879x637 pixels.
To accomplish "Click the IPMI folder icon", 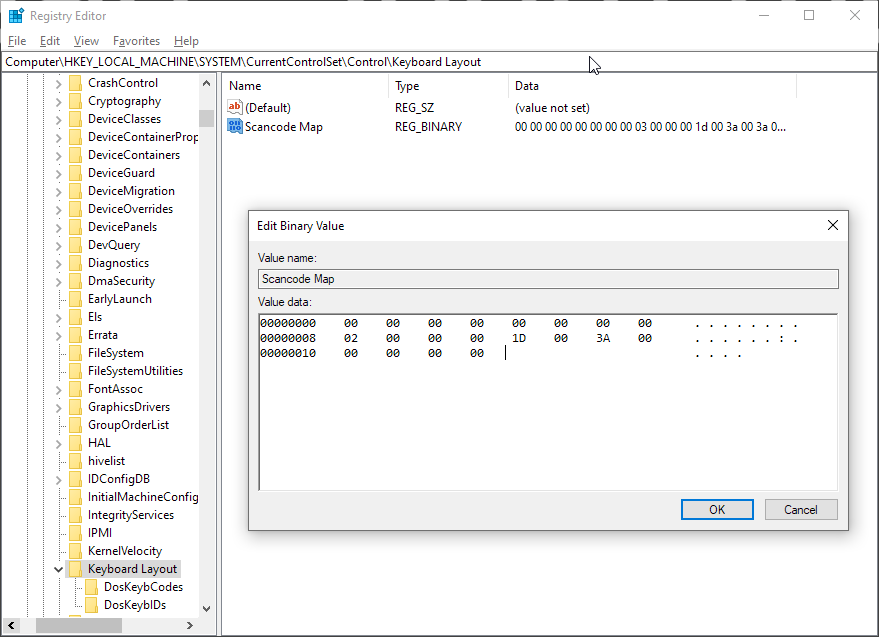I will click(75, 533).
